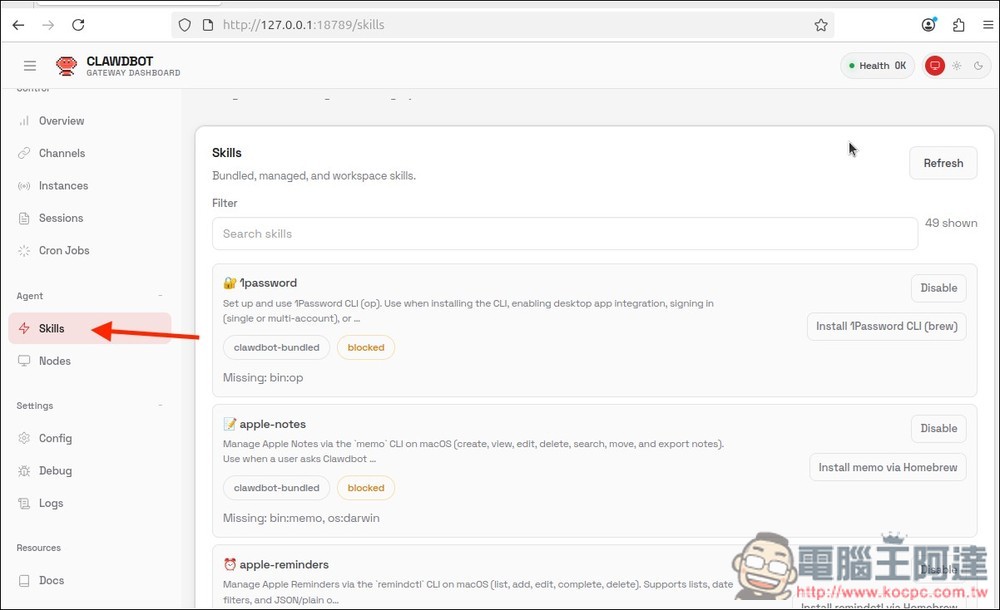Select Nodes in the Agent section
This screenshot has height=610, width=1000.
(54, 361)
